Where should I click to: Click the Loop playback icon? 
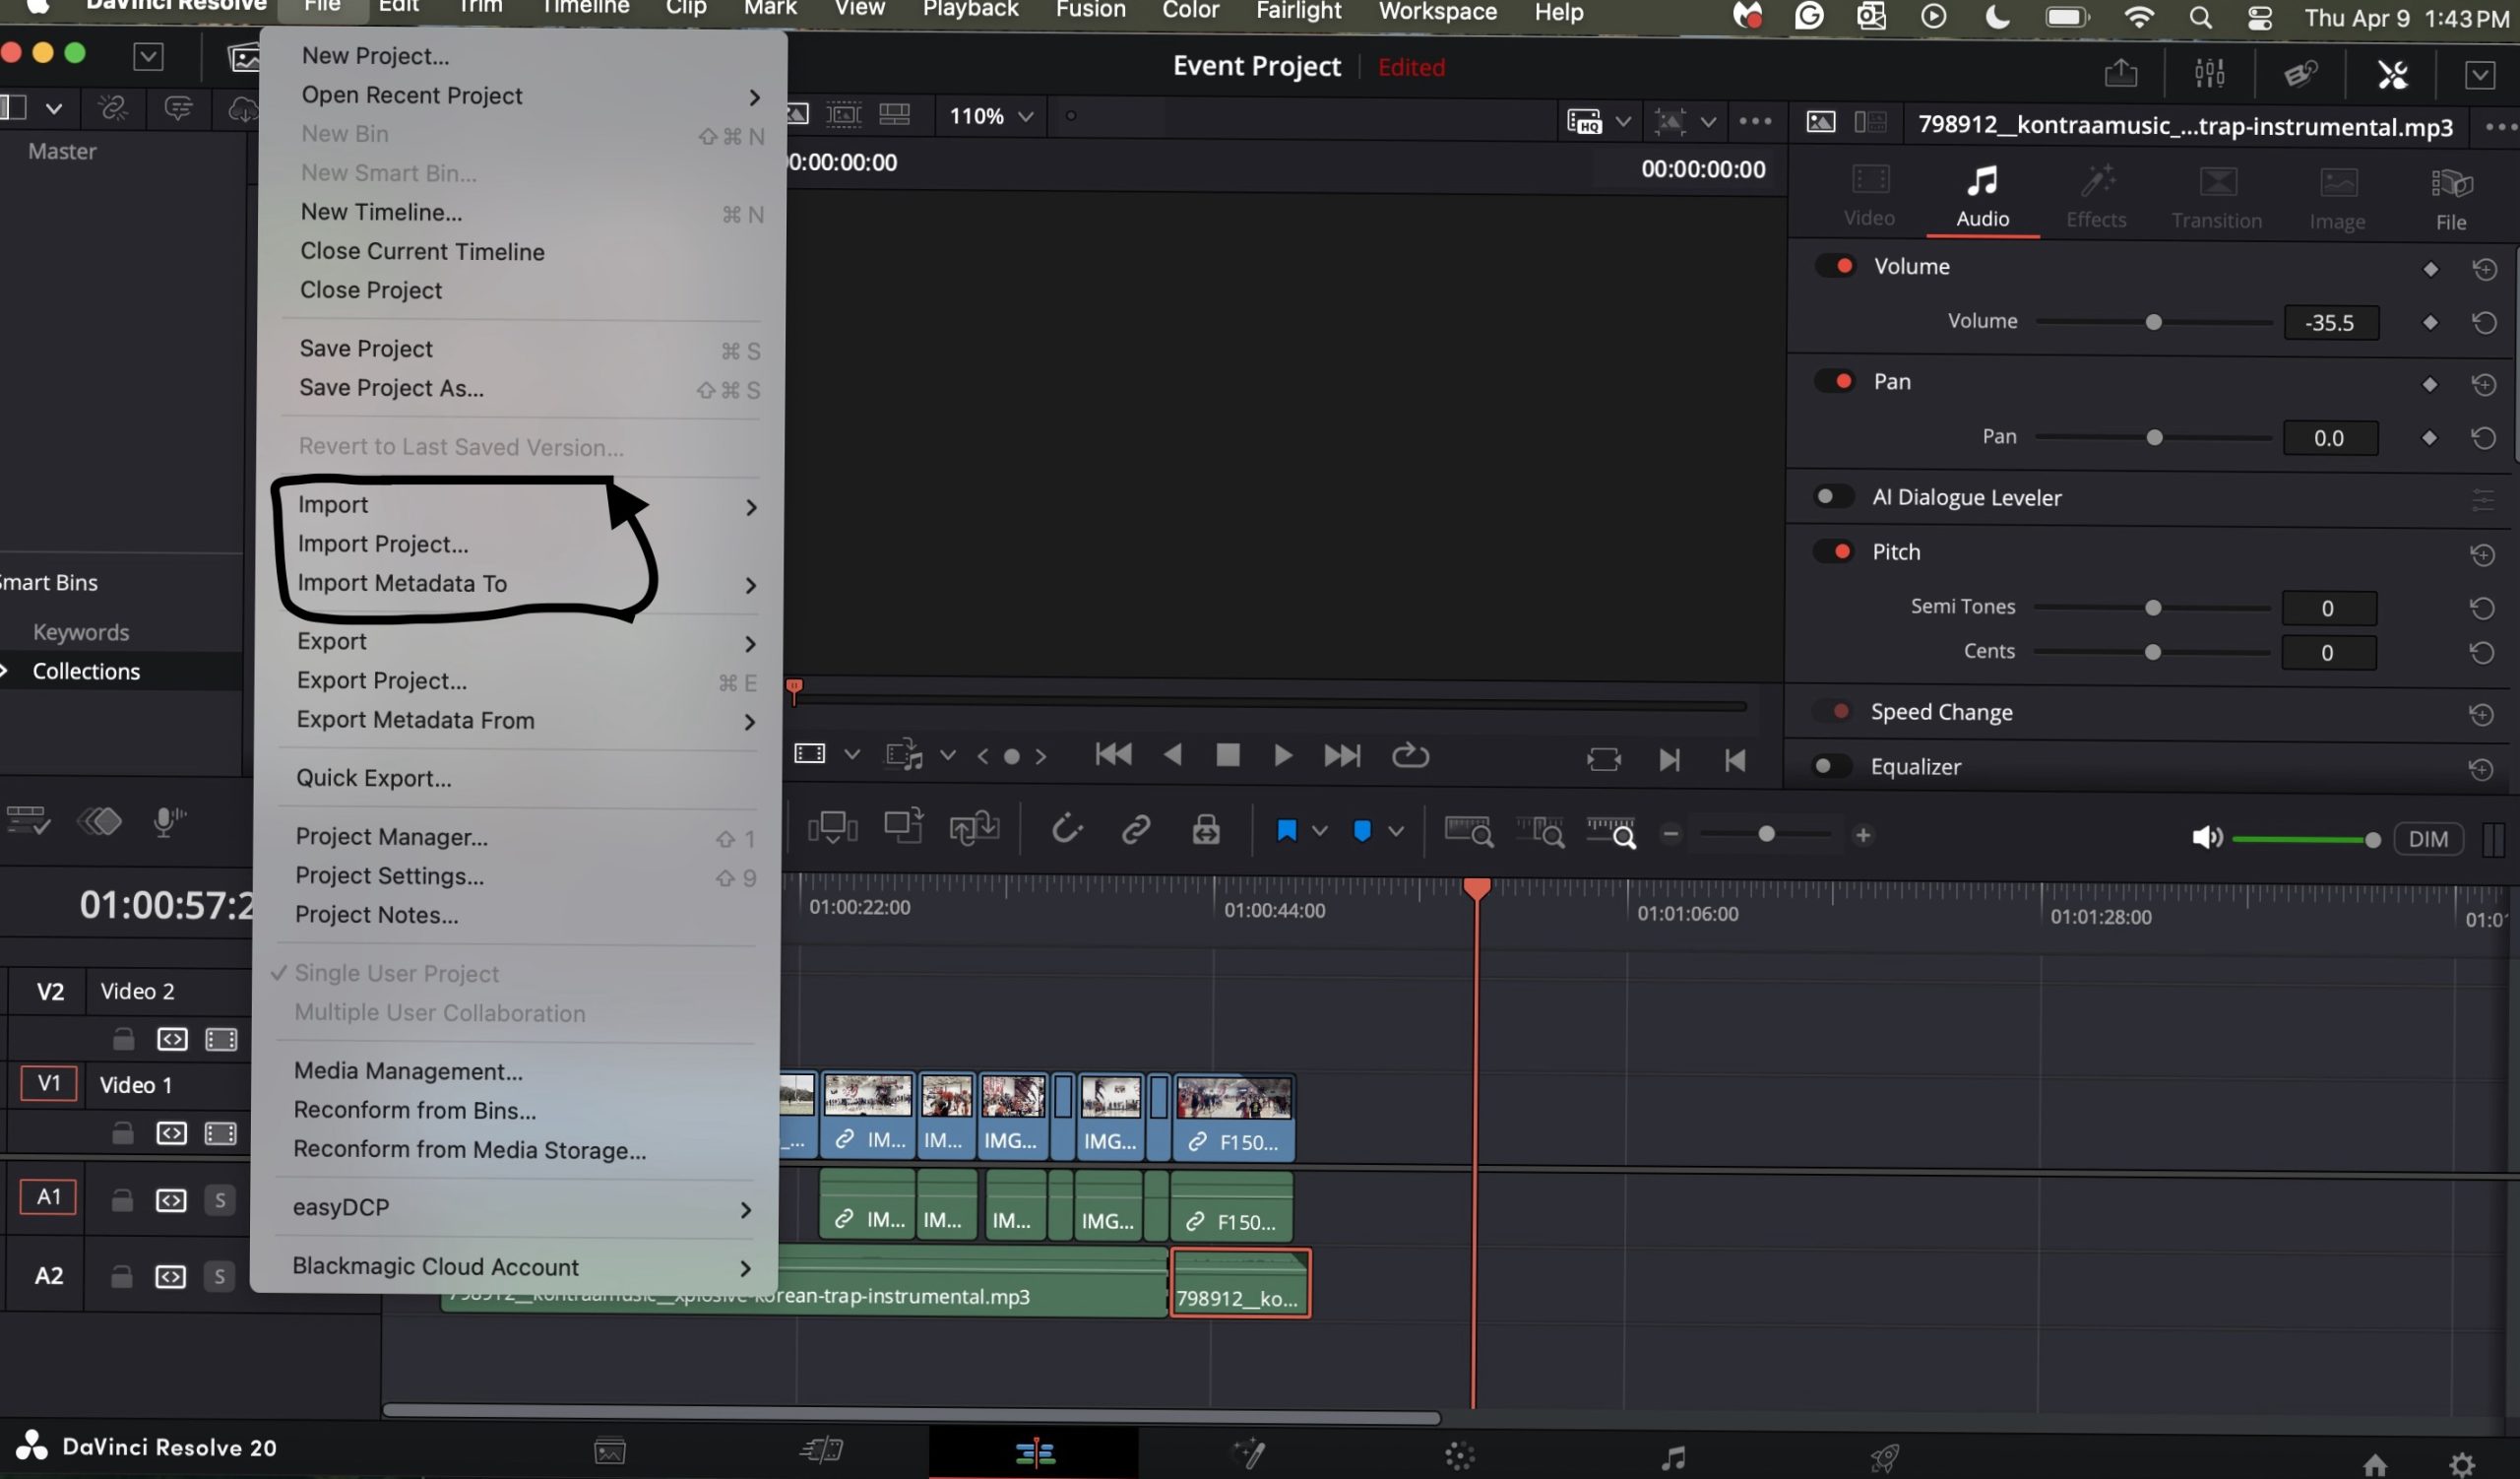[x=1410, y=756]
